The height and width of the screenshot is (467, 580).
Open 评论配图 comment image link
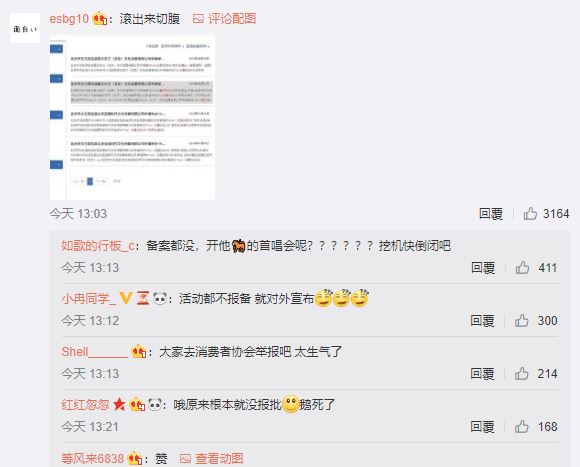[x=225, y=18]
